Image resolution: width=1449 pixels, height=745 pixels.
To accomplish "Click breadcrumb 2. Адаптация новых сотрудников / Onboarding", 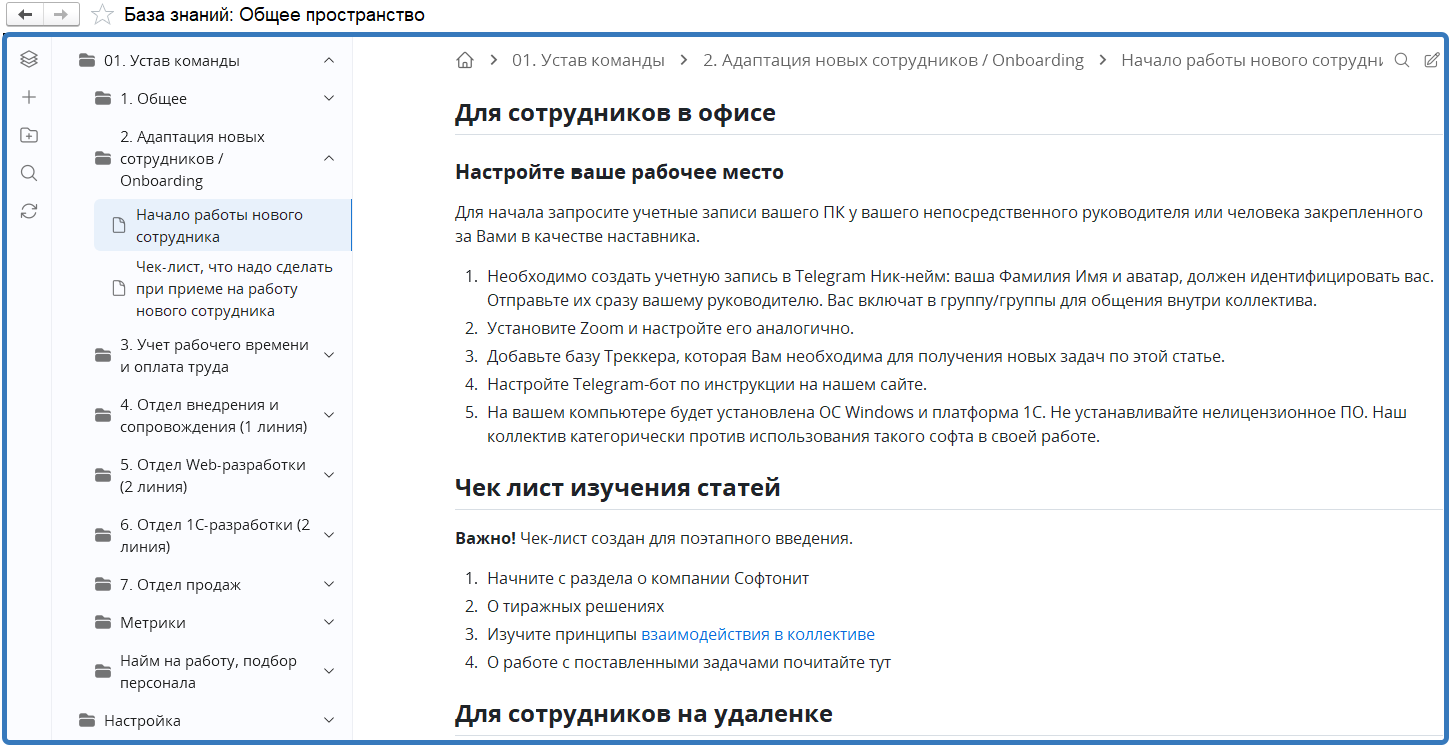I will 893,60.
